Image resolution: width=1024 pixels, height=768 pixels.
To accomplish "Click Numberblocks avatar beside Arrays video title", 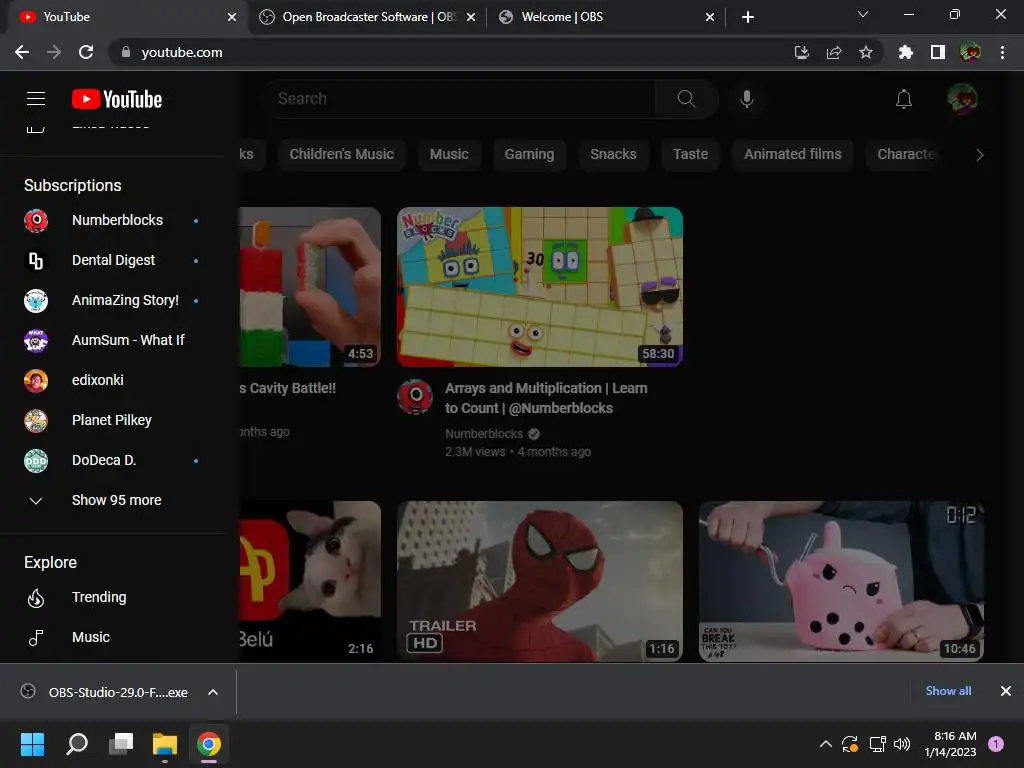I will (415, 397).
